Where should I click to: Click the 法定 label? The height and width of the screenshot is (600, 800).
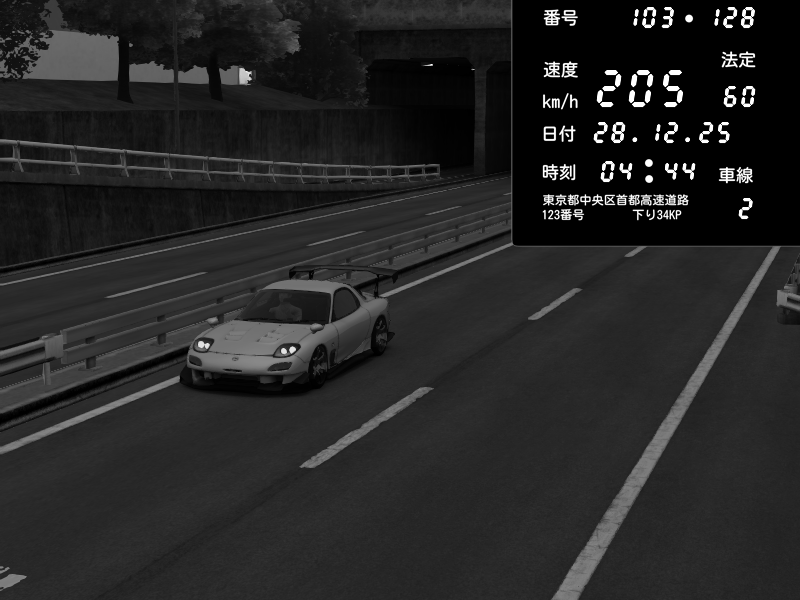coord(738,60)
